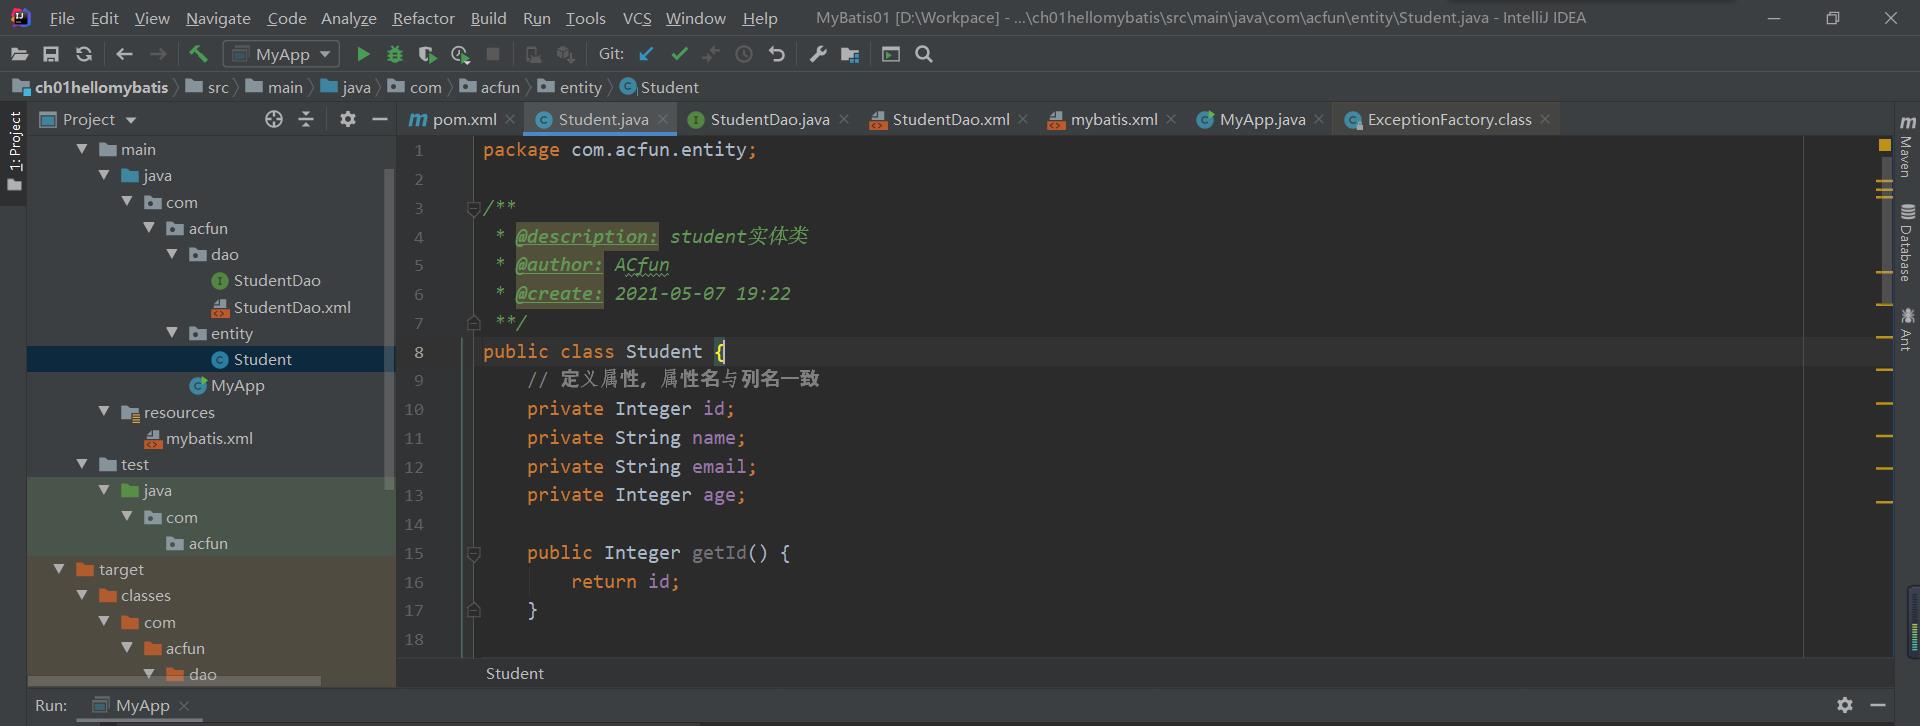This screenshot has width=1920, height=726.
Task: Open the Ant tool window
Action: pyautogui.click(x=1907, y=329)
